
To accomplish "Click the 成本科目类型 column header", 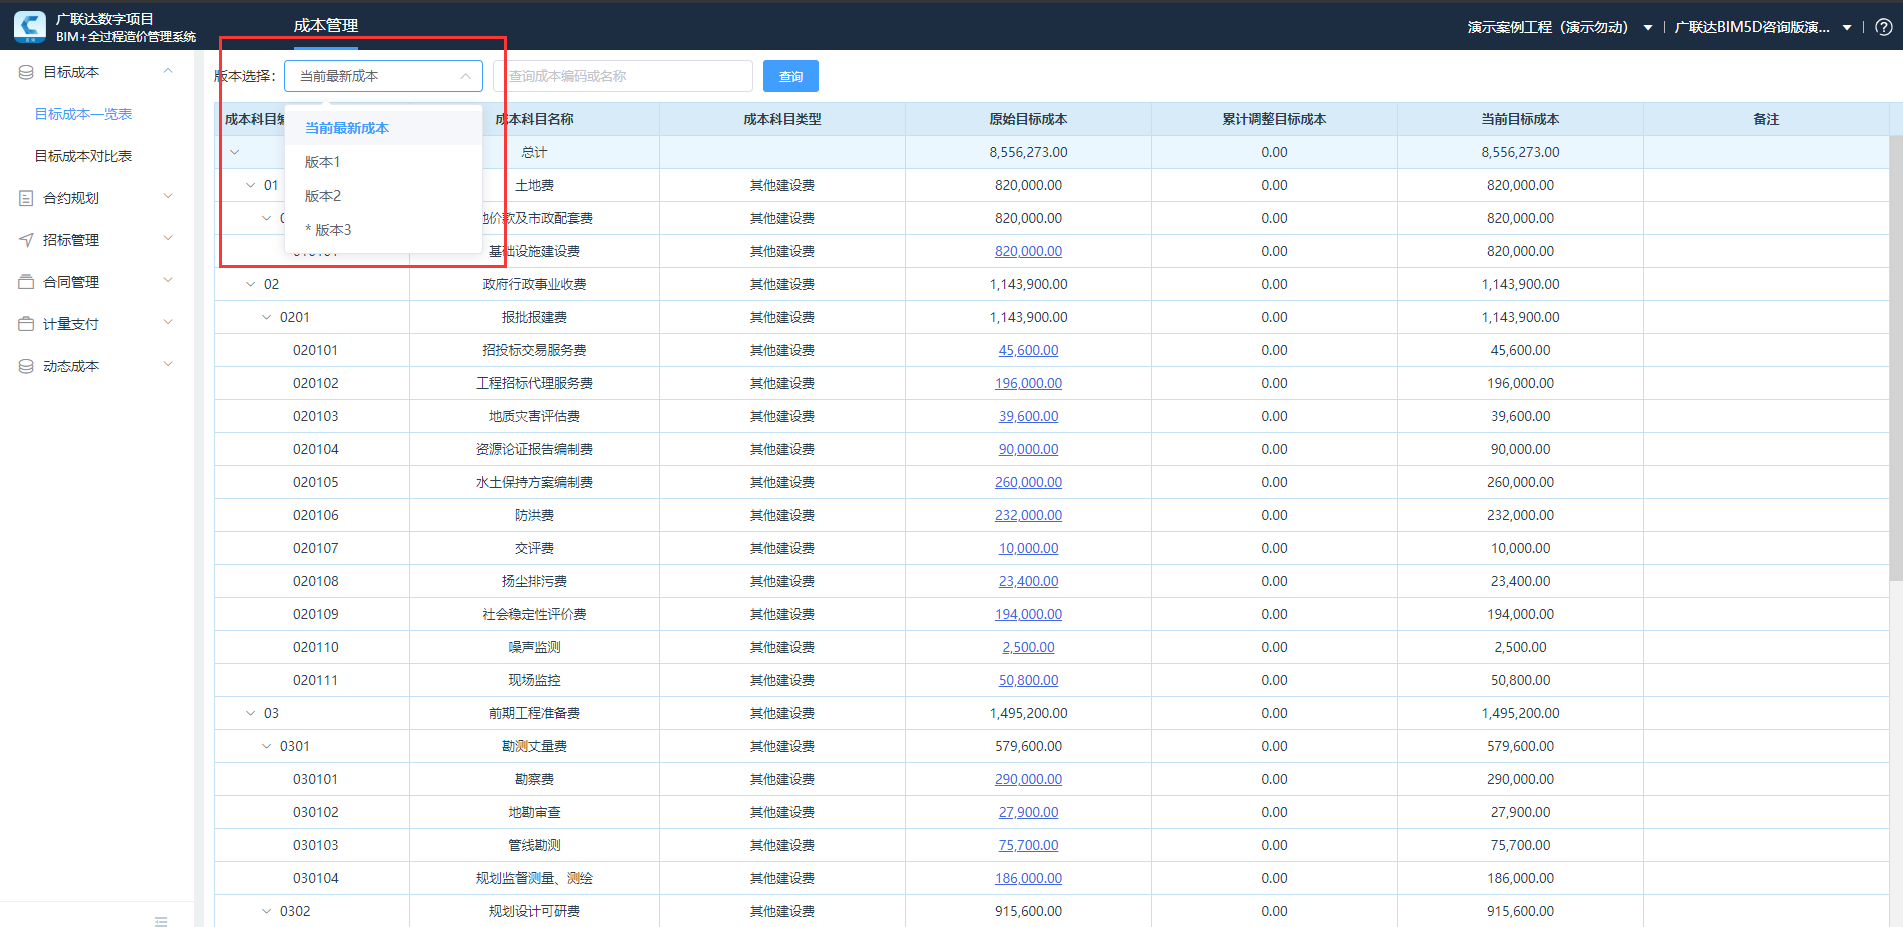I will pos(782,119).
